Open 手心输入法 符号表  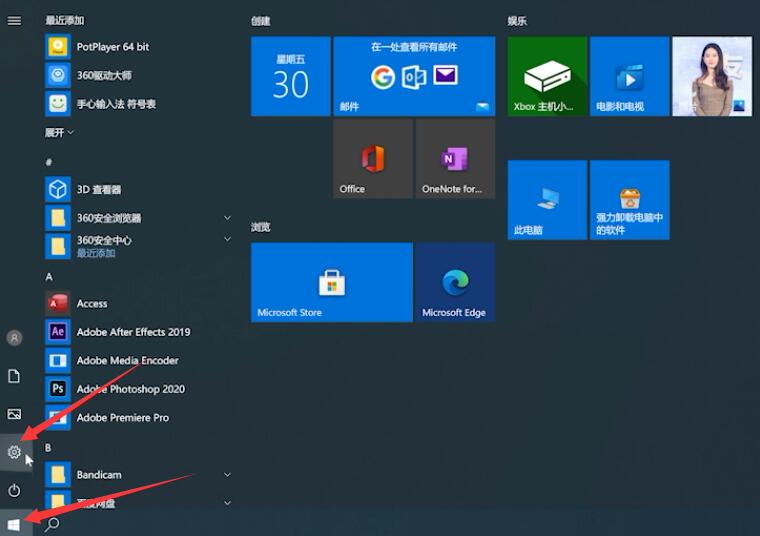(x=138, y=104)
